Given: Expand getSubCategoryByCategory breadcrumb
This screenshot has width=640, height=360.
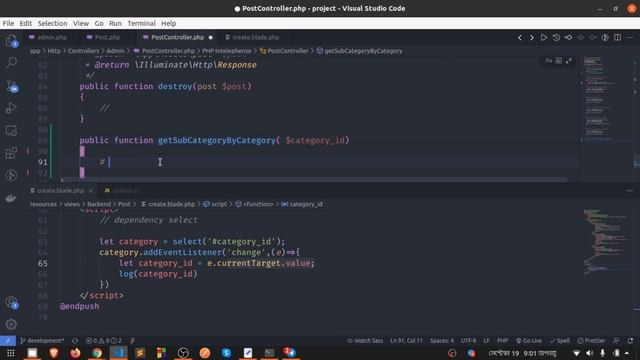Looking at the screenshot, I should (x=360, y=51).
